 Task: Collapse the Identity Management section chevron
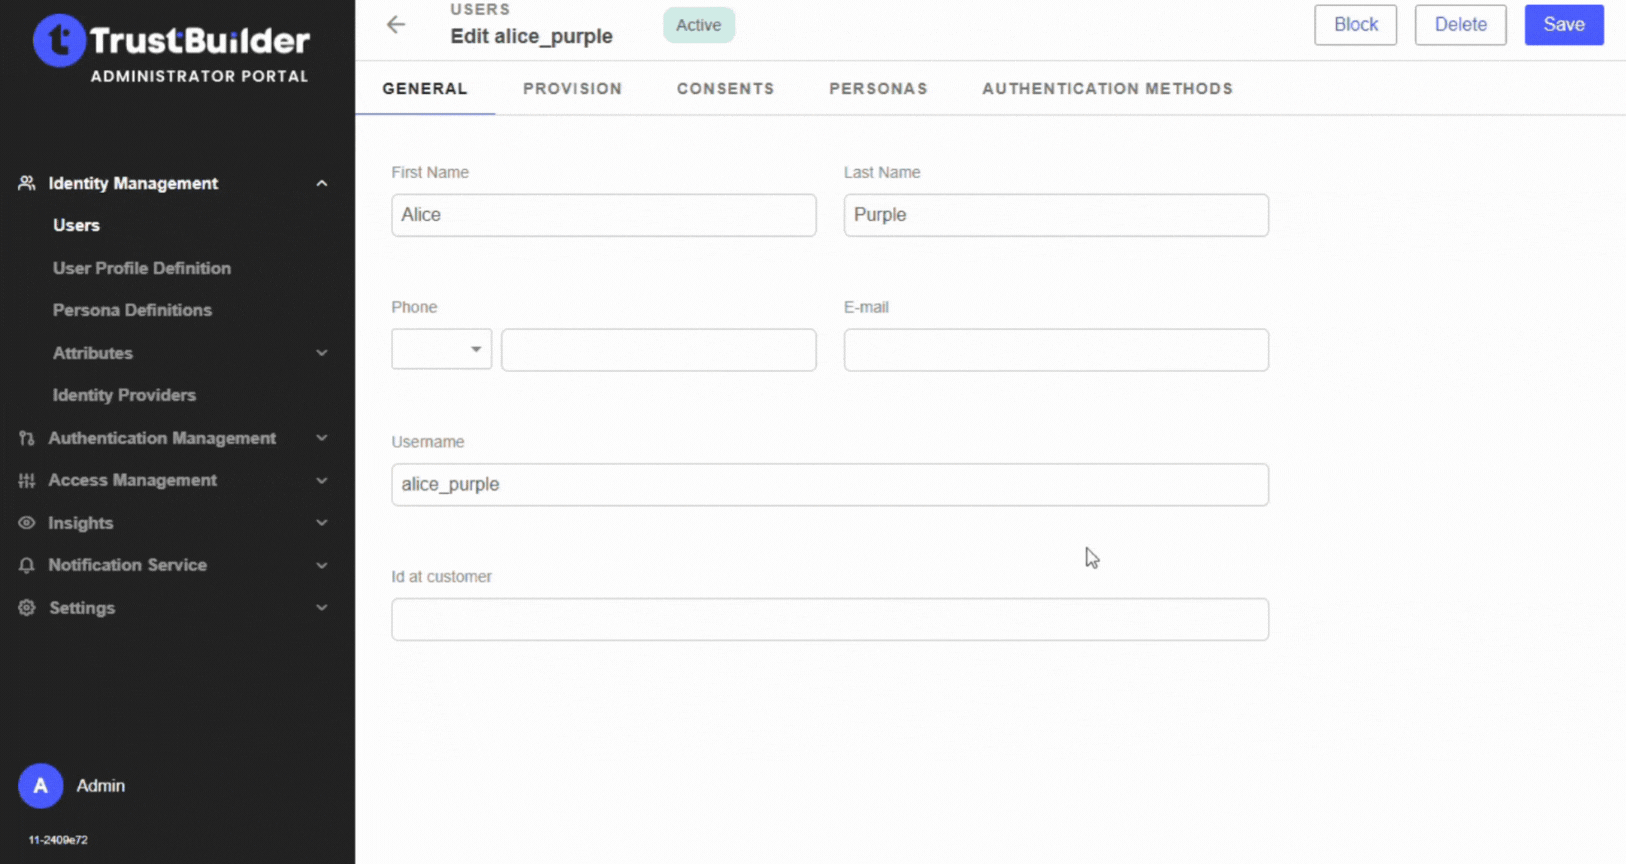(x=322, y=183)
